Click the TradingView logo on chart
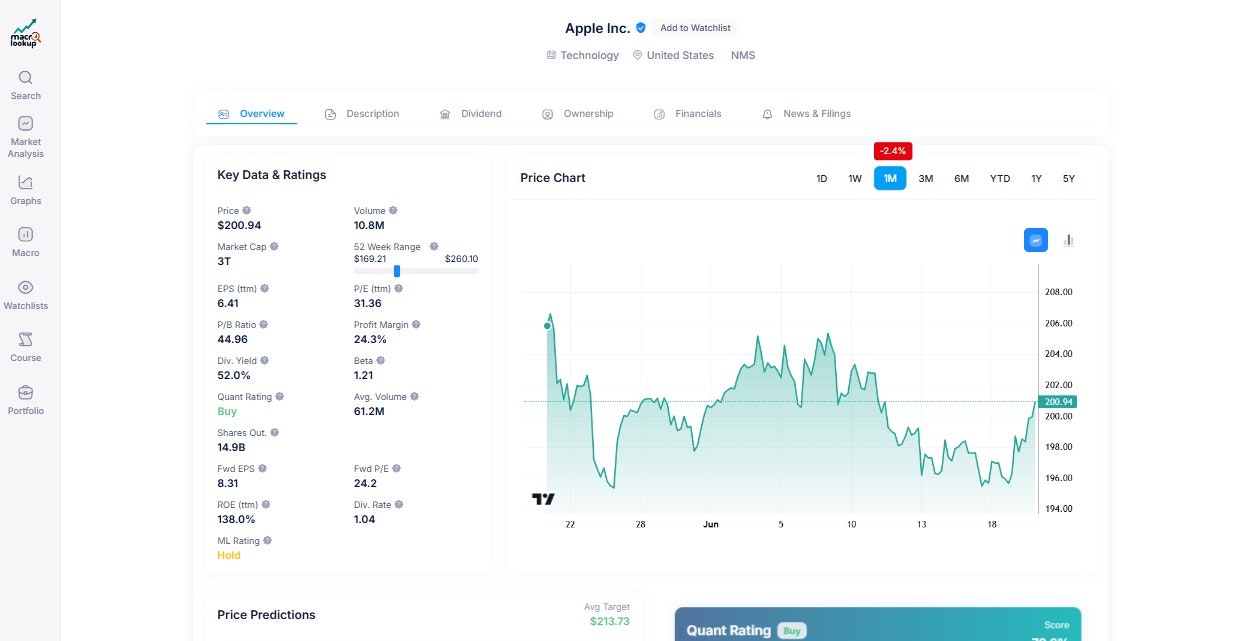Viewport: 1236px width, 641px height. (x=543, y=499)
